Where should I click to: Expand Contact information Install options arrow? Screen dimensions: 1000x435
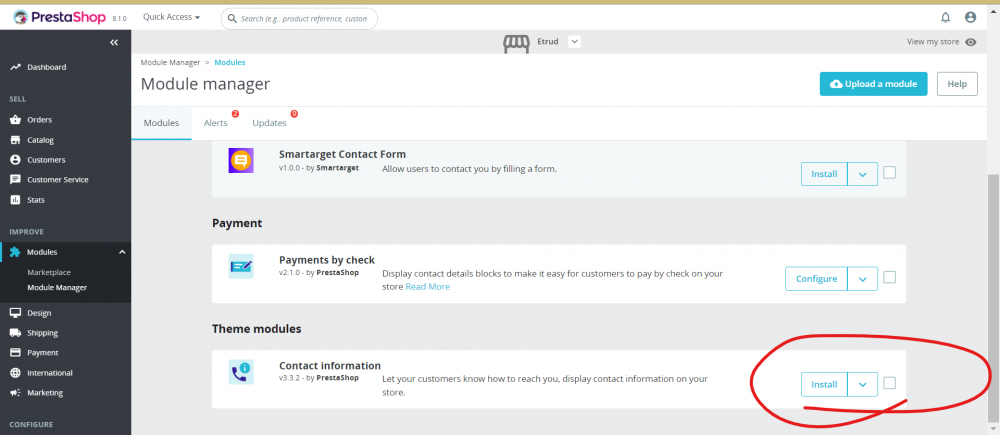863,385
